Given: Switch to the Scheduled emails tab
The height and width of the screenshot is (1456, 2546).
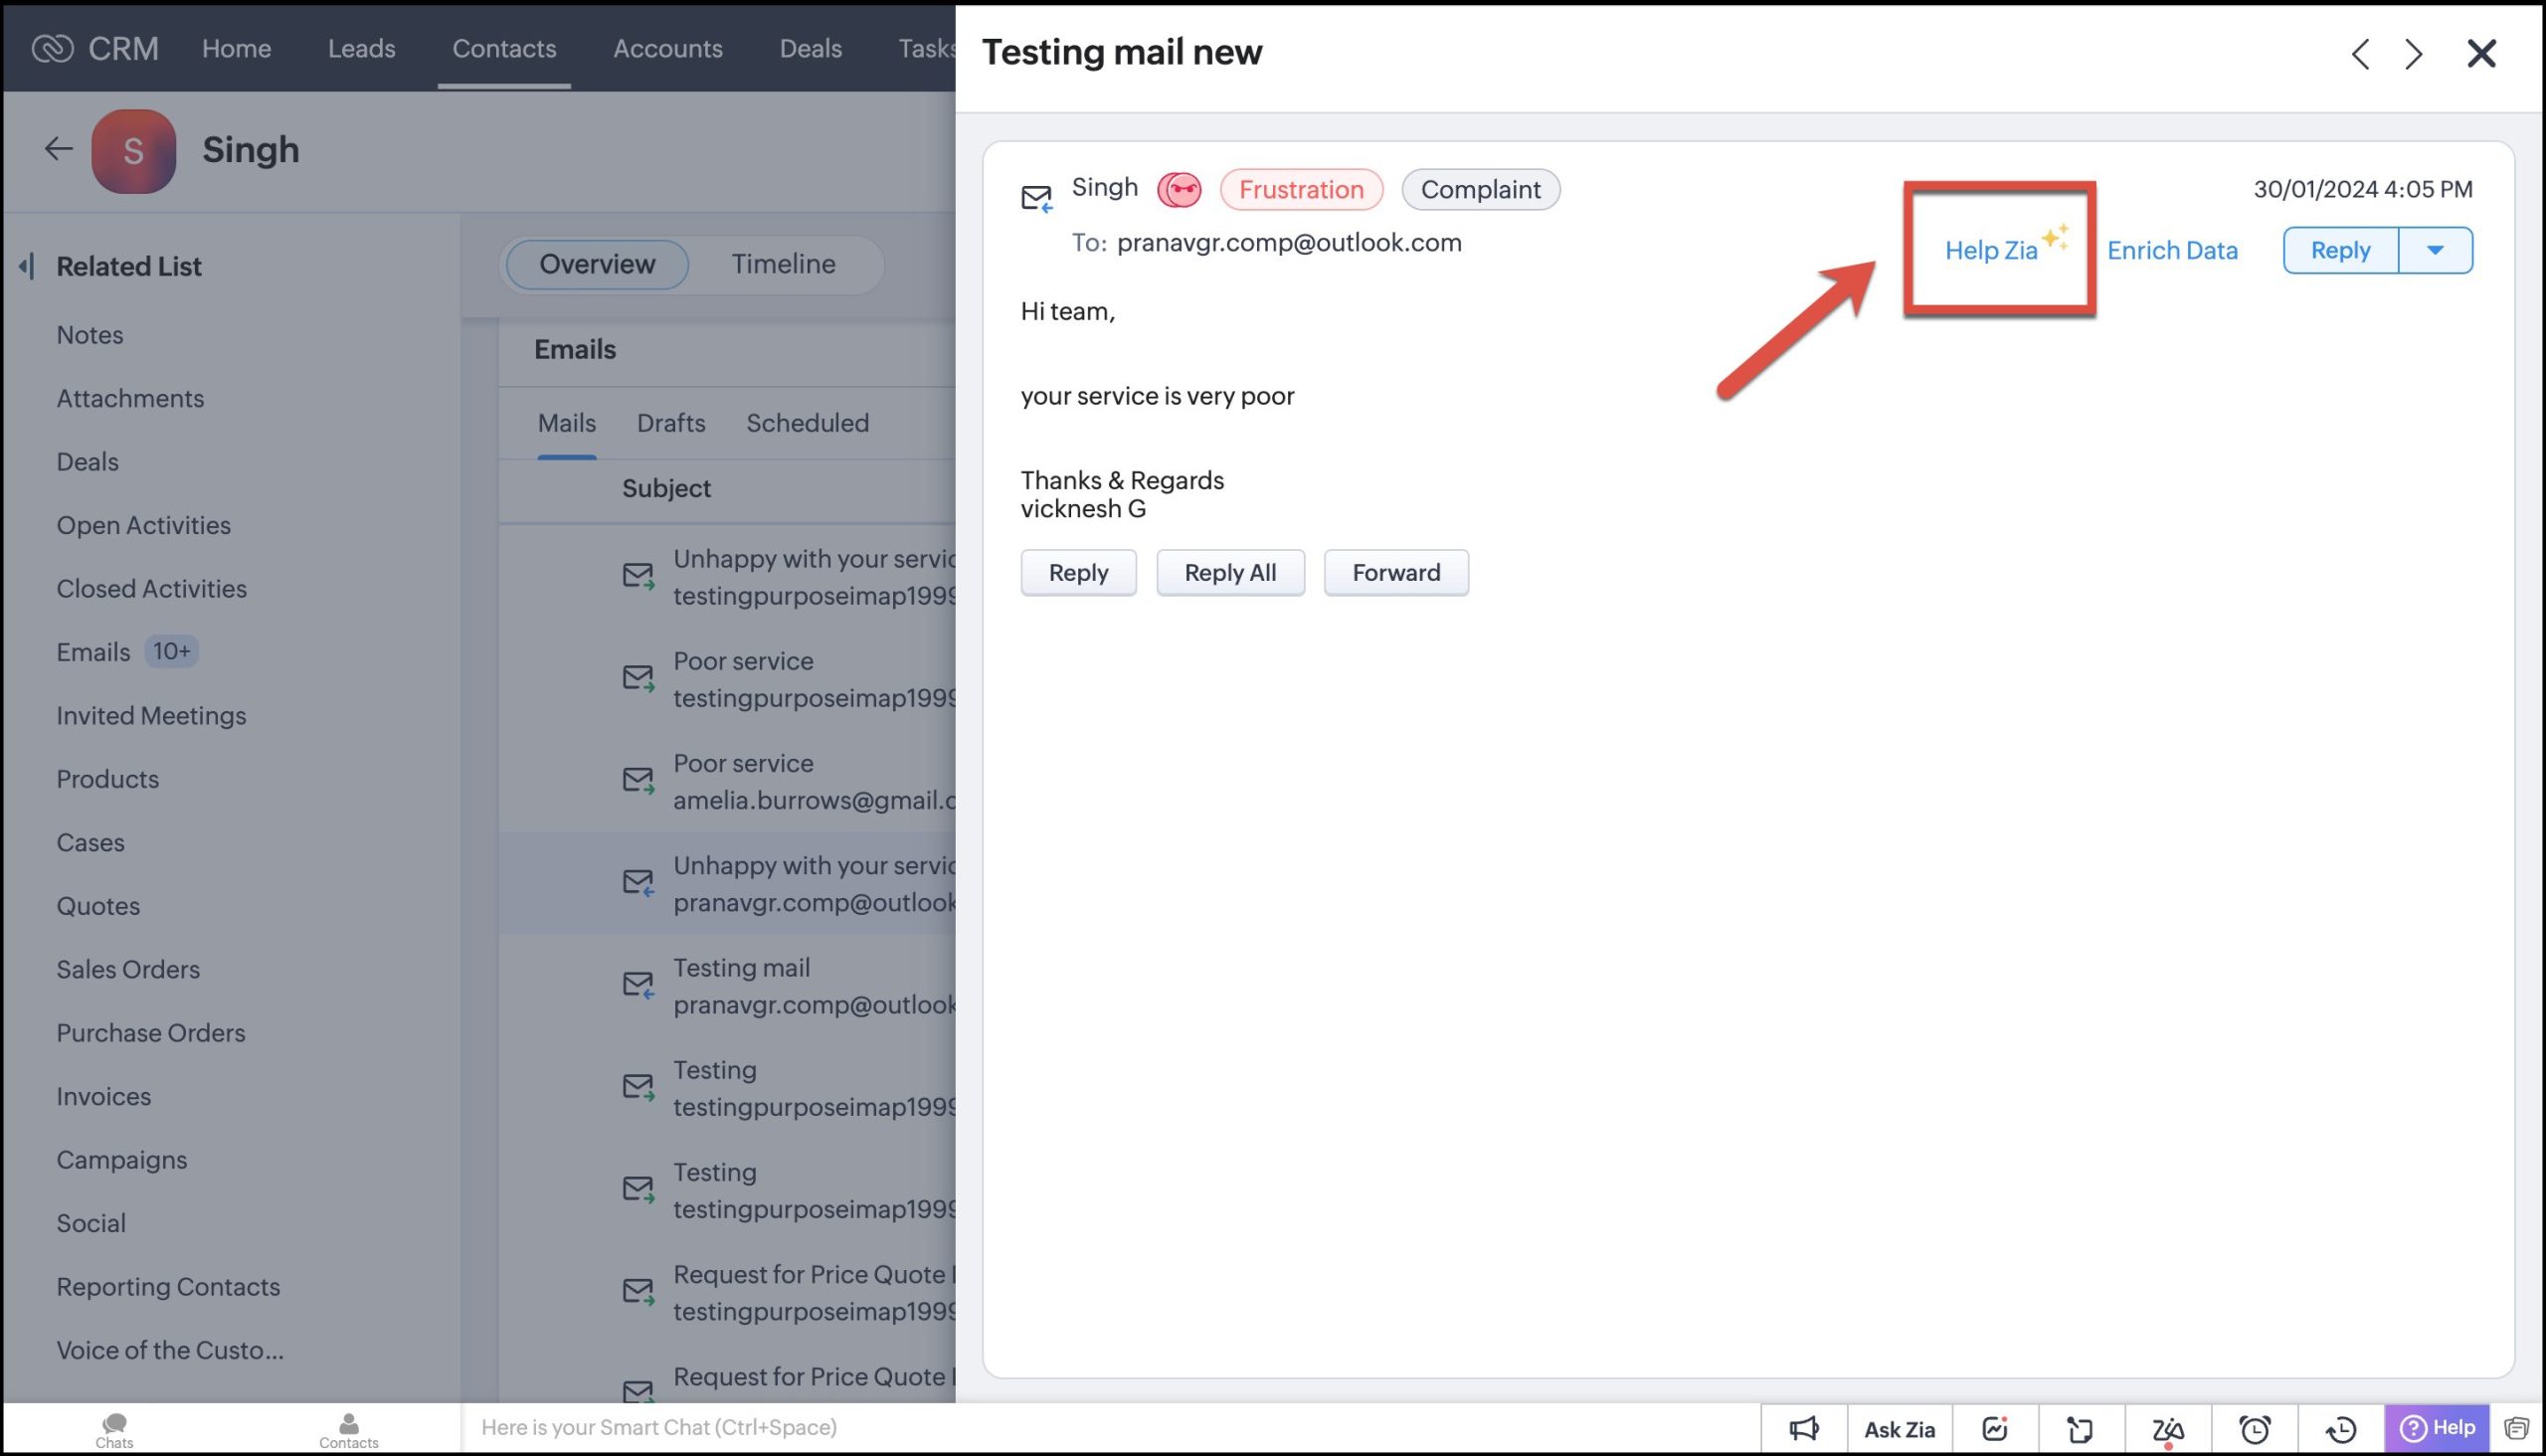Looking at the screenshot, I should 807,423.
